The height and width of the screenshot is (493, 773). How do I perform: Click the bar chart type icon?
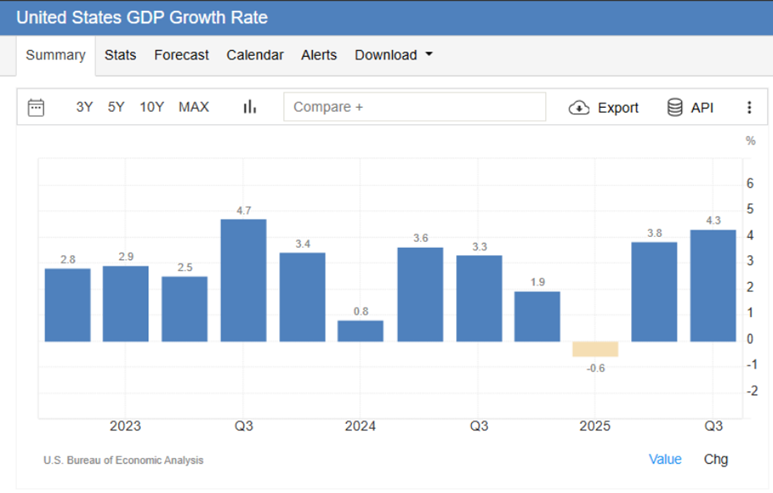click(x=250, y=107)
